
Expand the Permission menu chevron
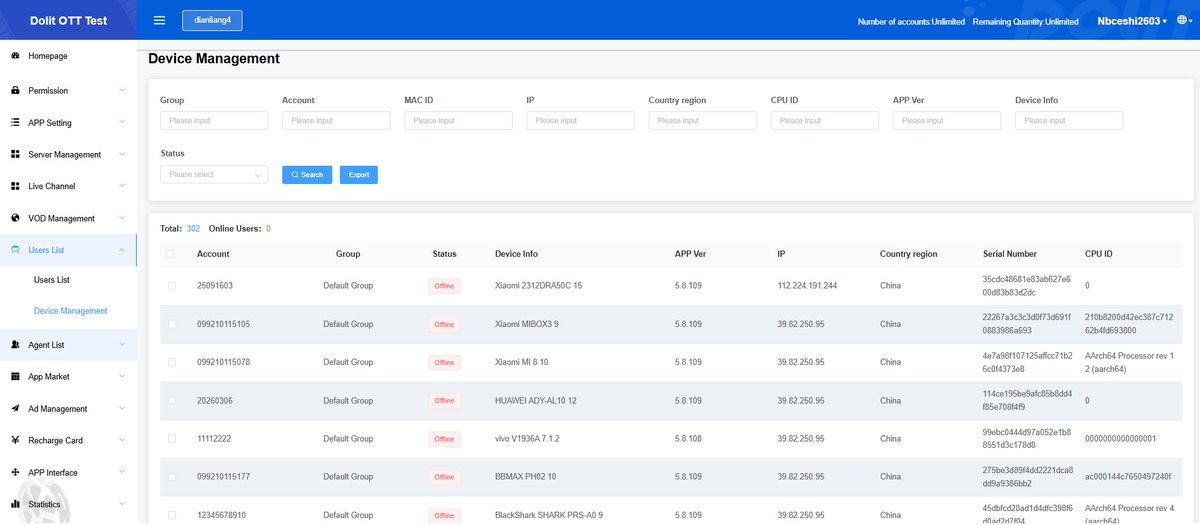pos(122,90)
